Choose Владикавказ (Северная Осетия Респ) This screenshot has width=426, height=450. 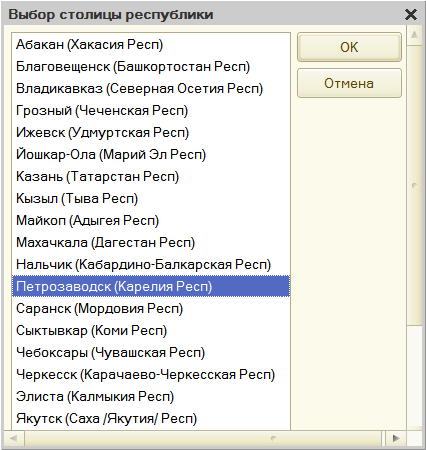pos(151,88)
